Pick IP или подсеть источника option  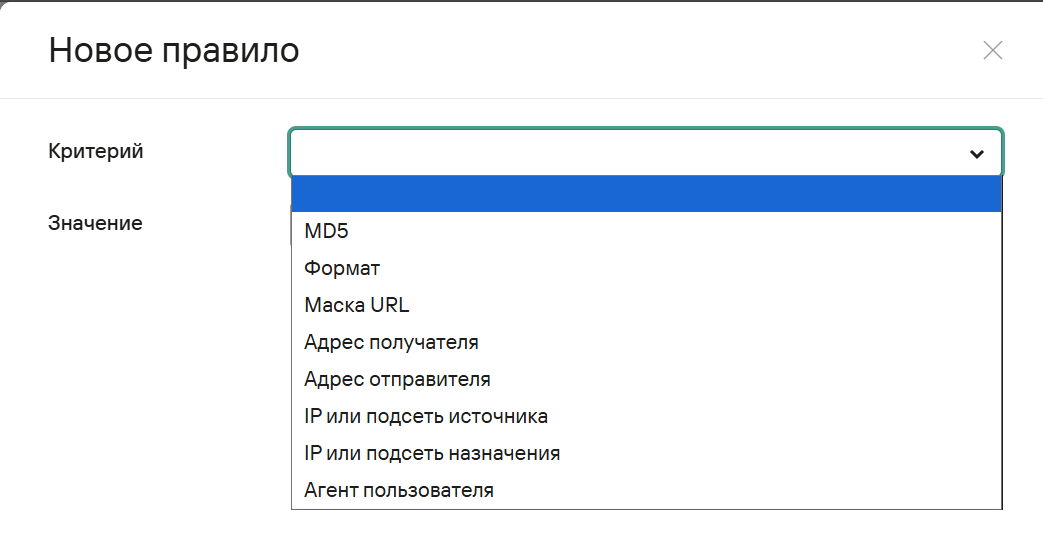426,416
